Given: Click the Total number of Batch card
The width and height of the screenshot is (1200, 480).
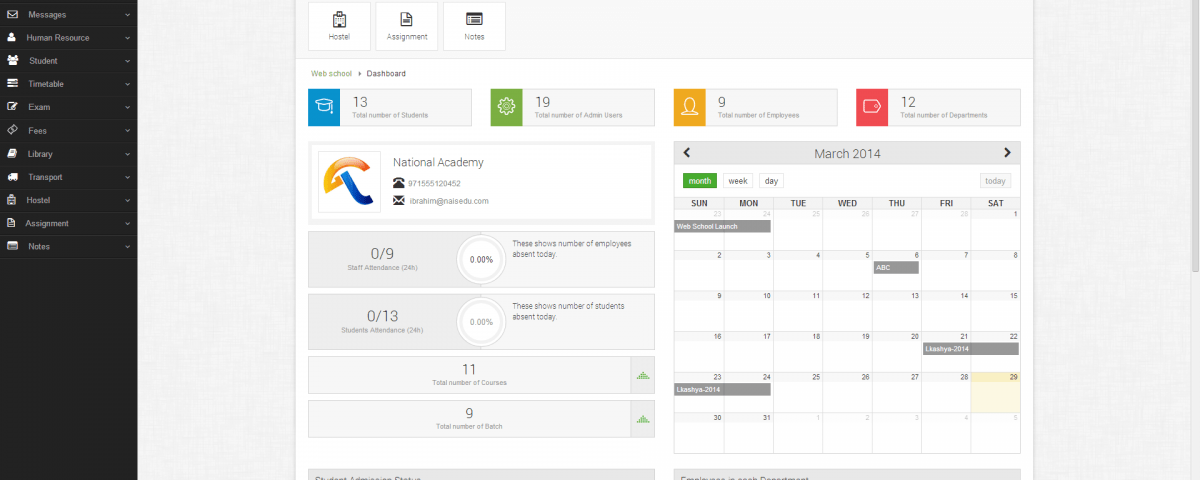Looking at the screenshot, I should [481, 419].
